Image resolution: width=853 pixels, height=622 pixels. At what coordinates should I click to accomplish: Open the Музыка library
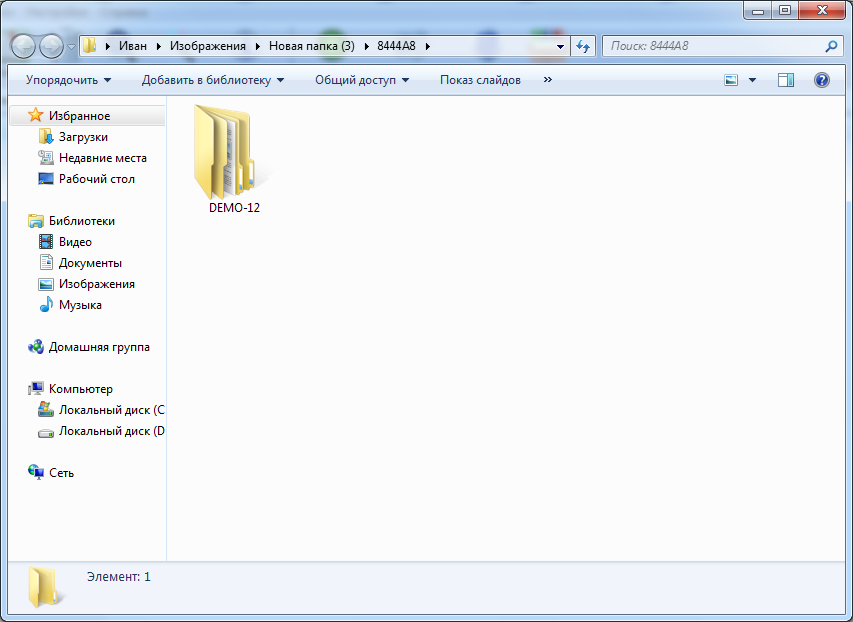[80, 305]
